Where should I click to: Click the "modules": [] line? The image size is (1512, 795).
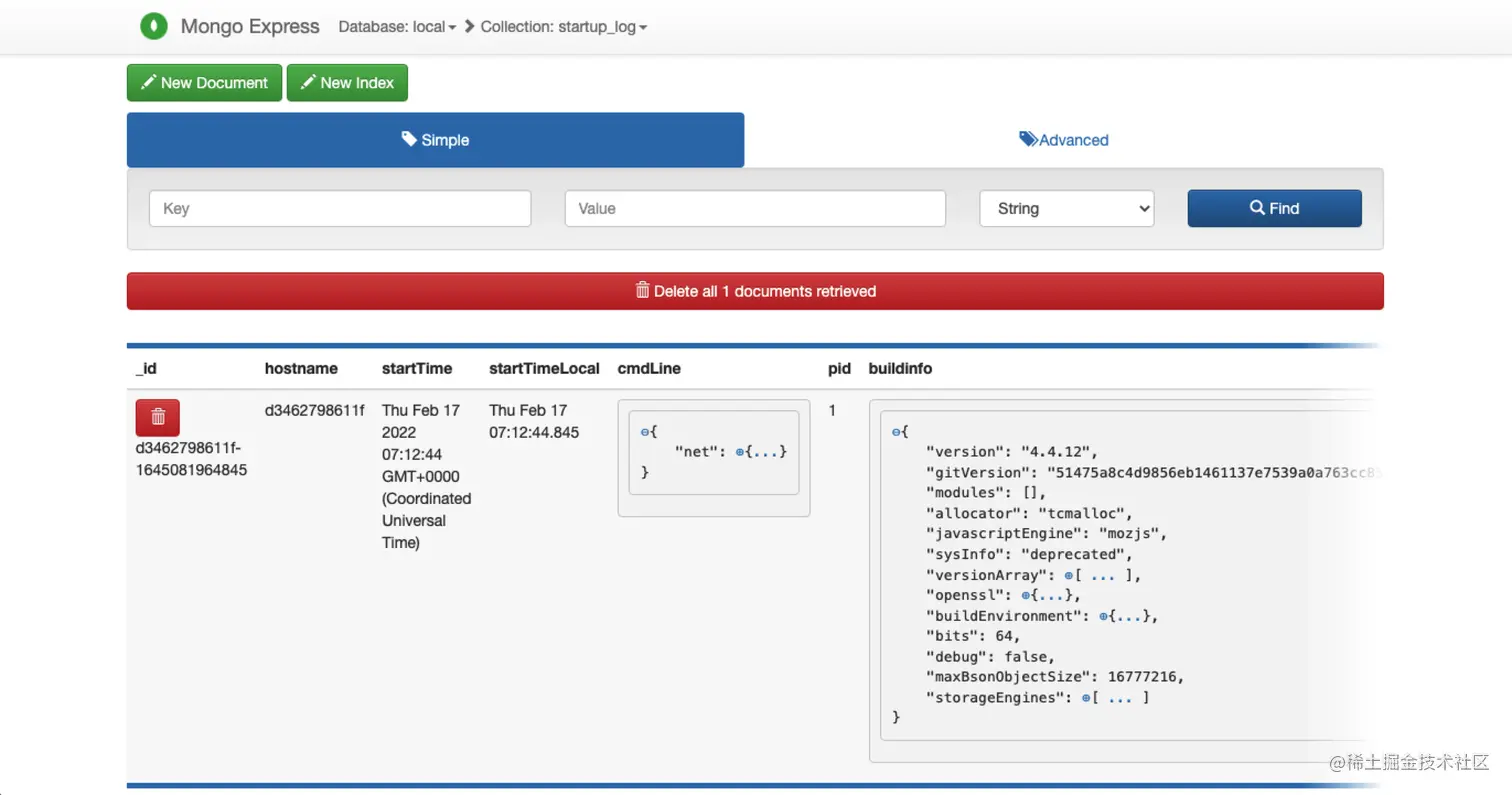[x=986, y=493]
